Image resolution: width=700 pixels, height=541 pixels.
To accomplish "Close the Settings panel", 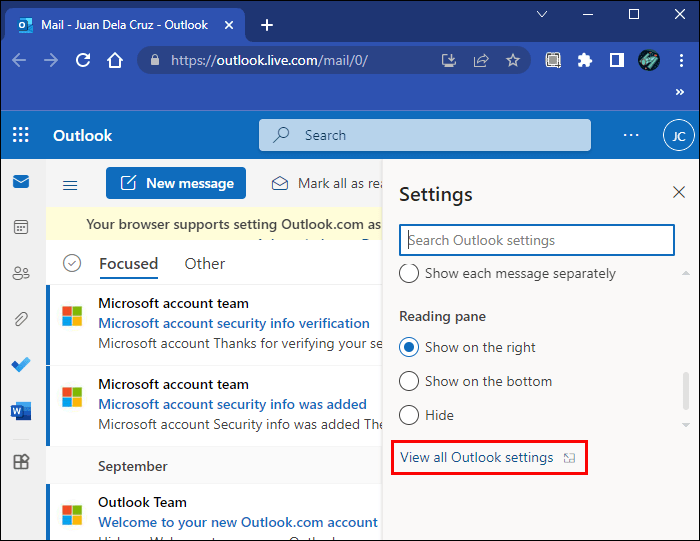I will (679, 192).
